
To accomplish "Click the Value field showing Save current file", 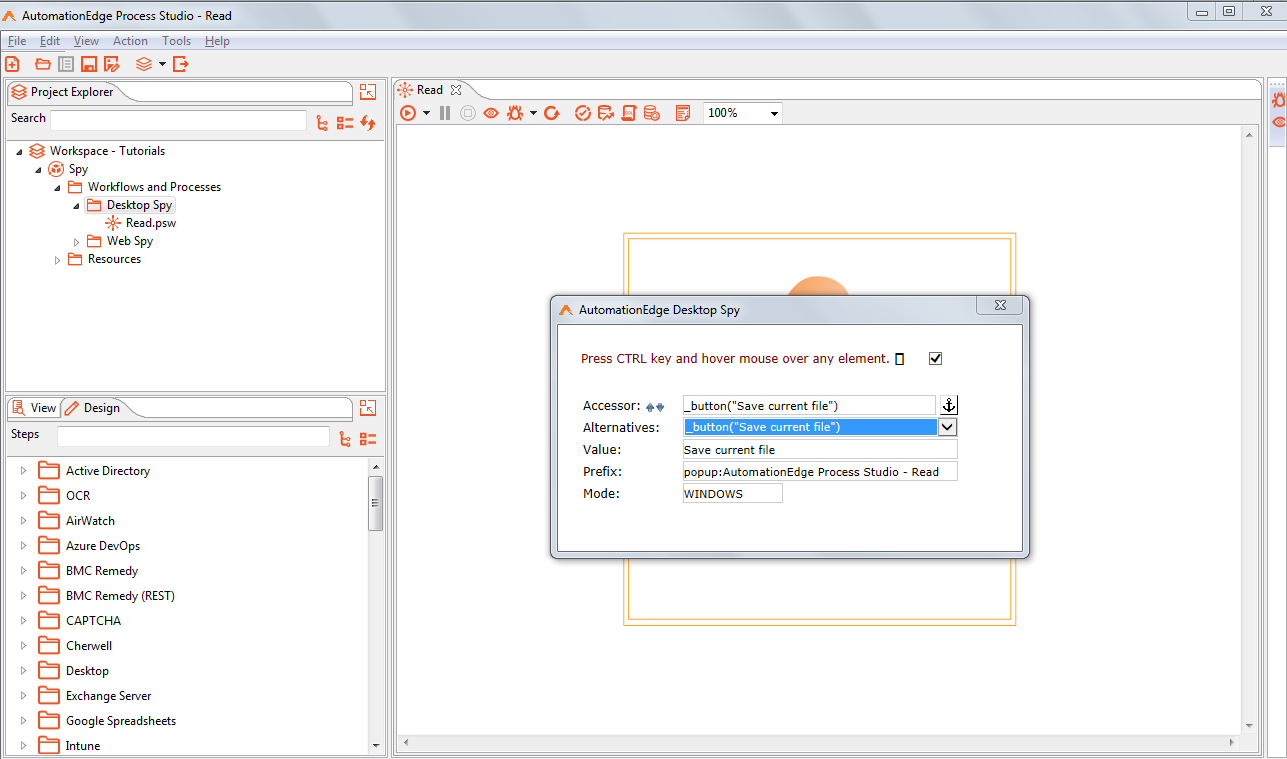I will [820, 450].
